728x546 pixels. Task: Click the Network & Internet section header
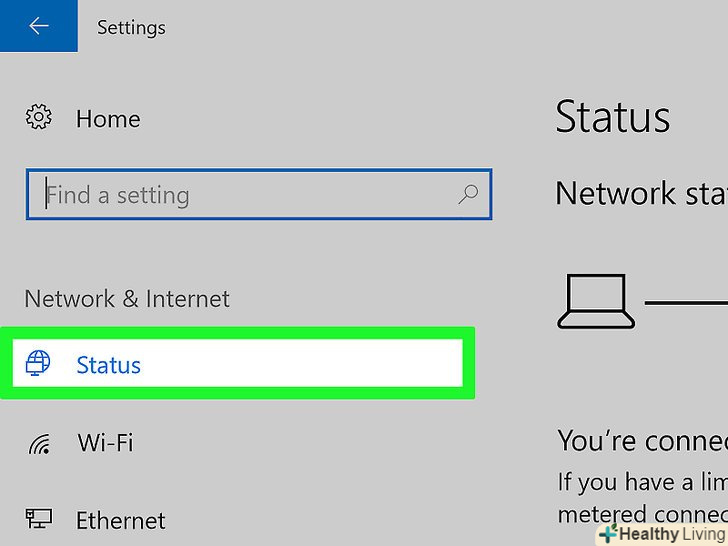click(127, 299)
